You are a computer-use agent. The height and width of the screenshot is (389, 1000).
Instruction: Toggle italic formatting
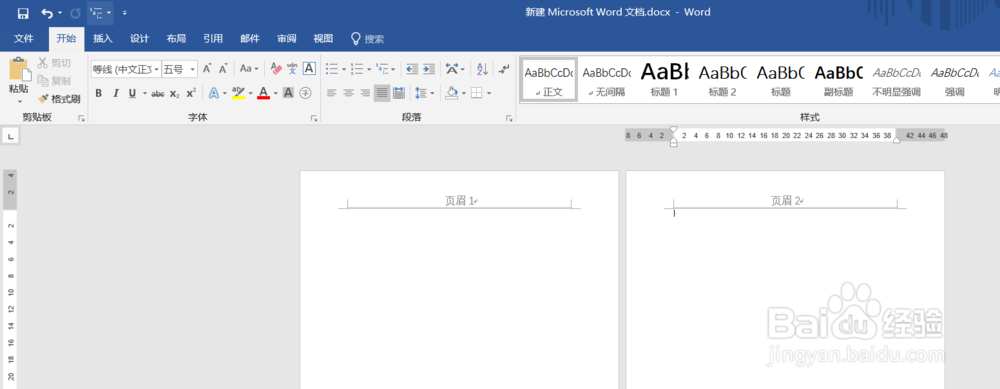click(x=115, y=93)
